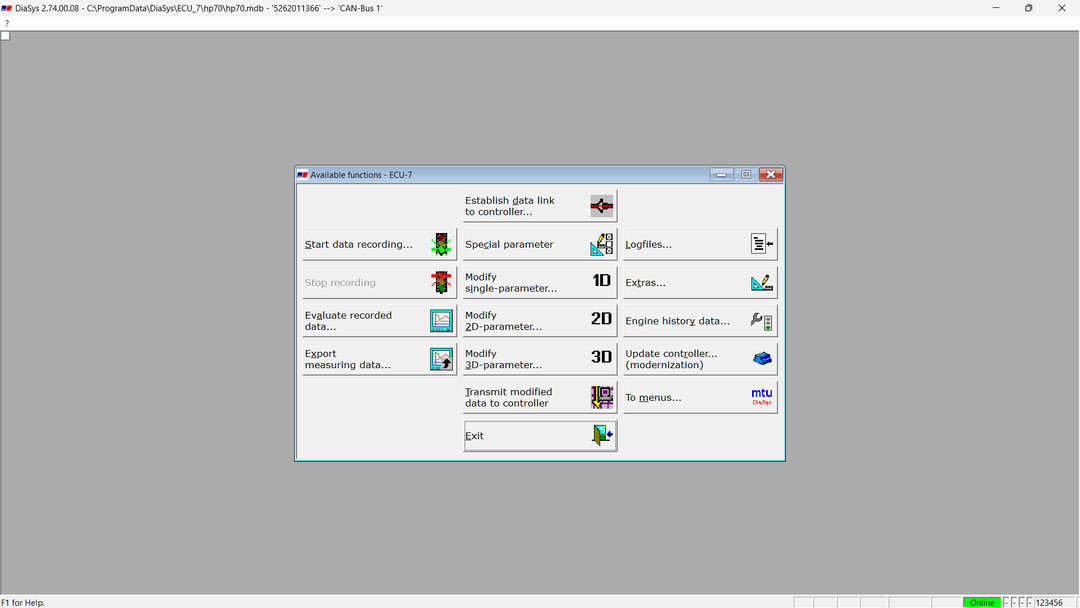Restore down the DiaSys main window
The height and width of the screenshot is (608, 1080).
(x=1028, y=8)
